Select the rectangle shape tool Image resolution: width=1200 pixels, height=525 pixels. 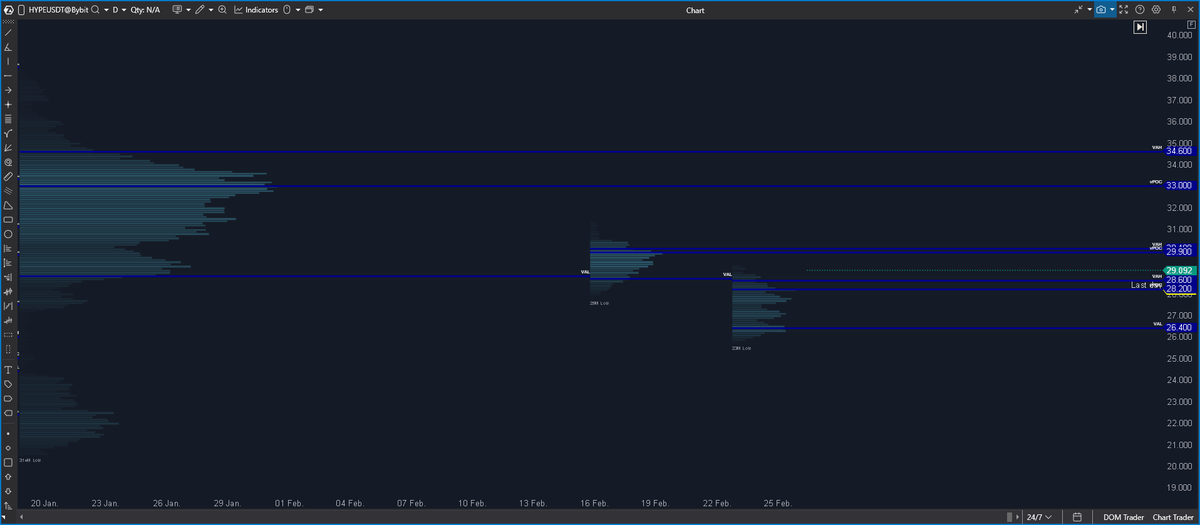pyautogui.click(x=8, y=219)
